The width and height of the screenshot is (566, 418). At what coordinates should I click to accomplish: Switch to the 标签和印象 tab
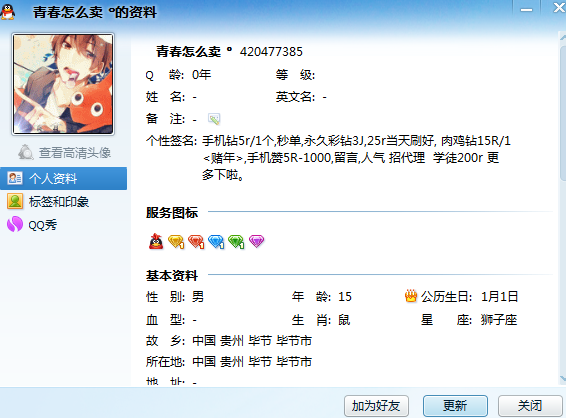48,201
